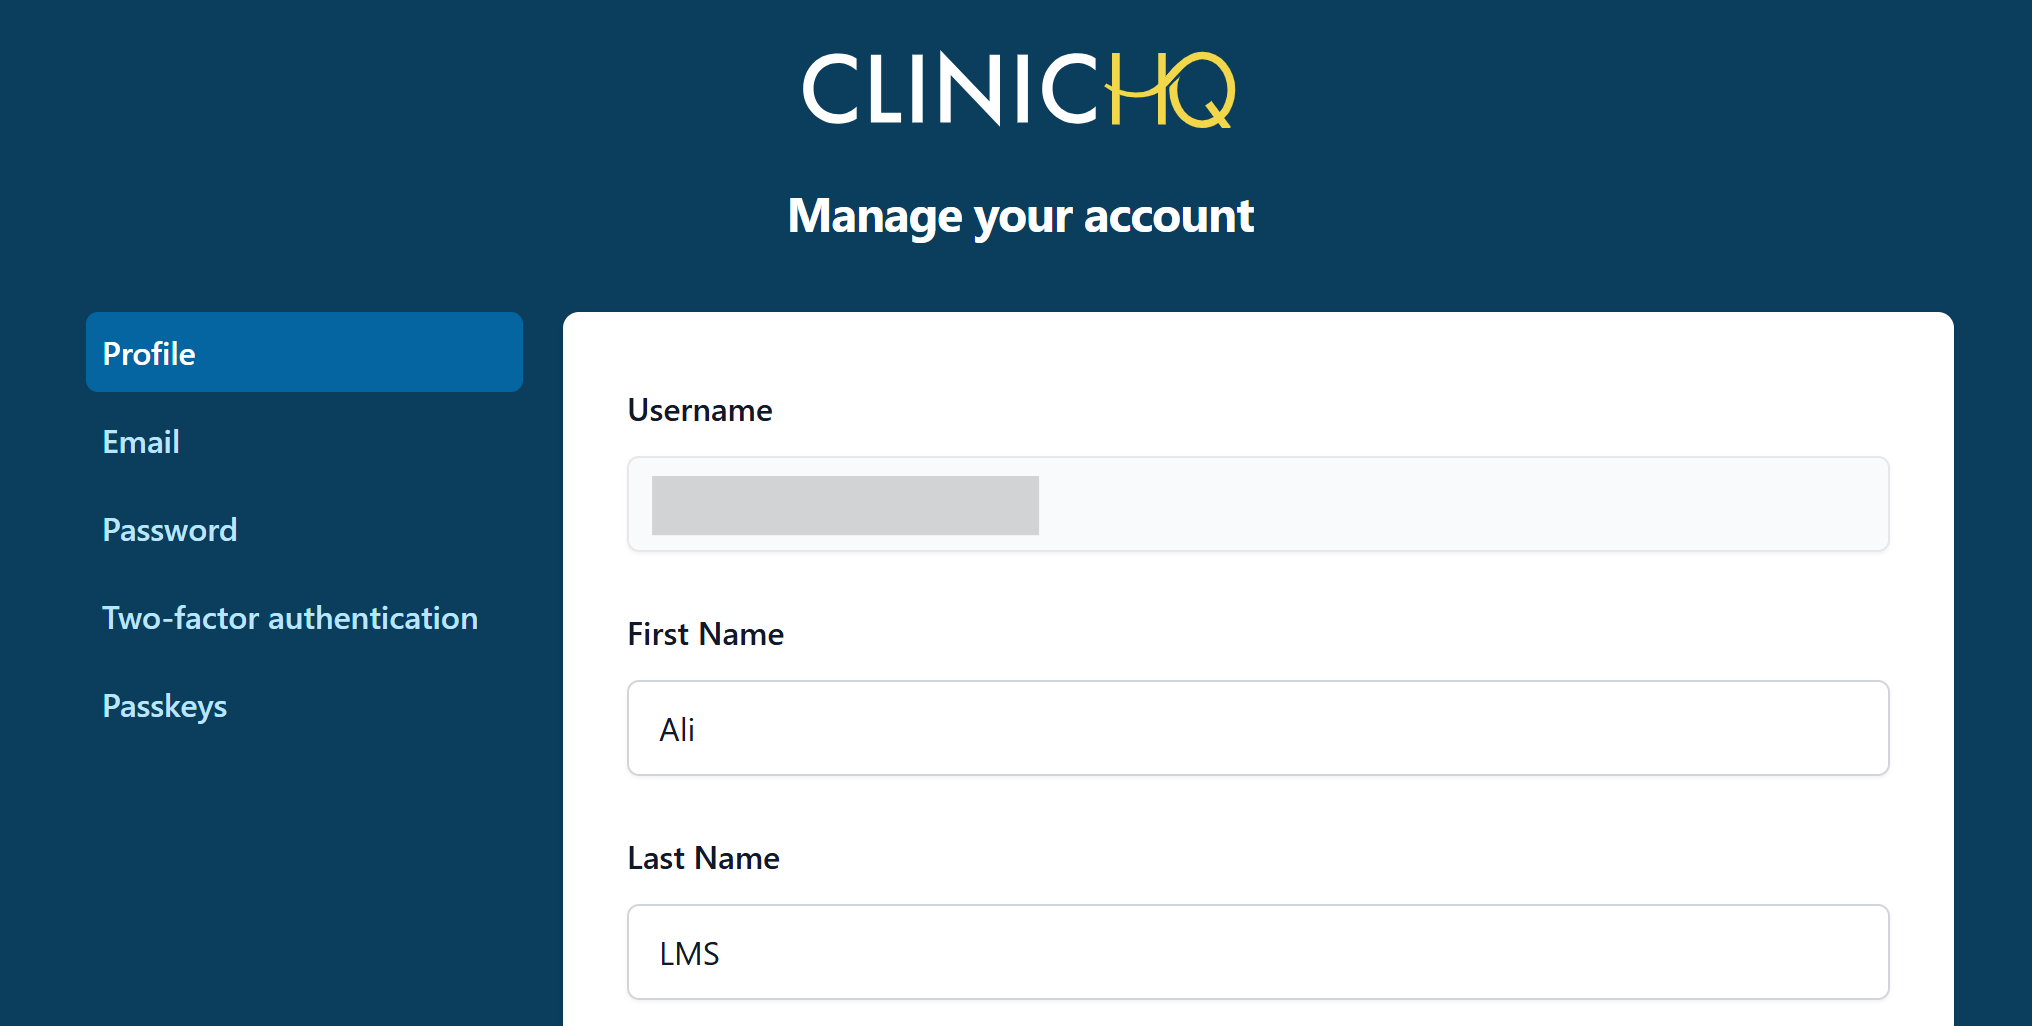The width and height of the screenshot is (2032, 1026).
Task: Go to the Password section
Action: coord(170,530)
